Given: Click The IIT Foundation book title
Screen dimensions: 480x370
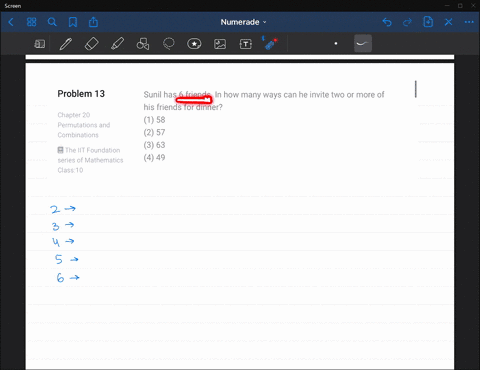Looking at the screenshot, I should tap(90, 160).
